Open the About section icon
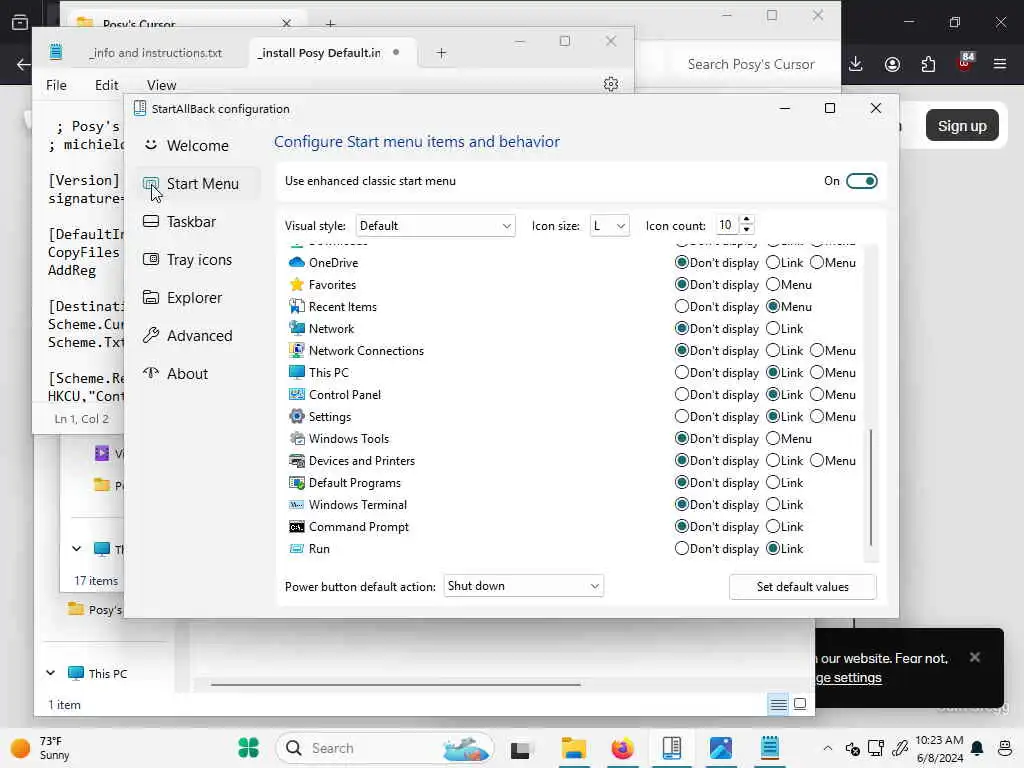 (x=151, y=373)
